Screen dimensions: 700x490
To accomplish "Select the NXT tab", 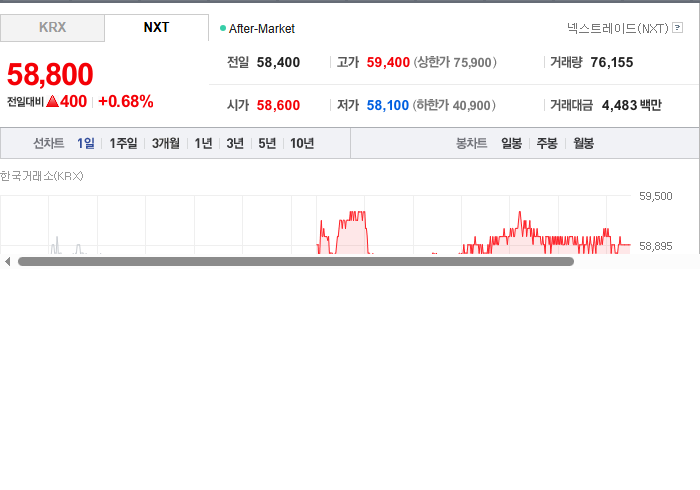I will click(x=156, y=28).
